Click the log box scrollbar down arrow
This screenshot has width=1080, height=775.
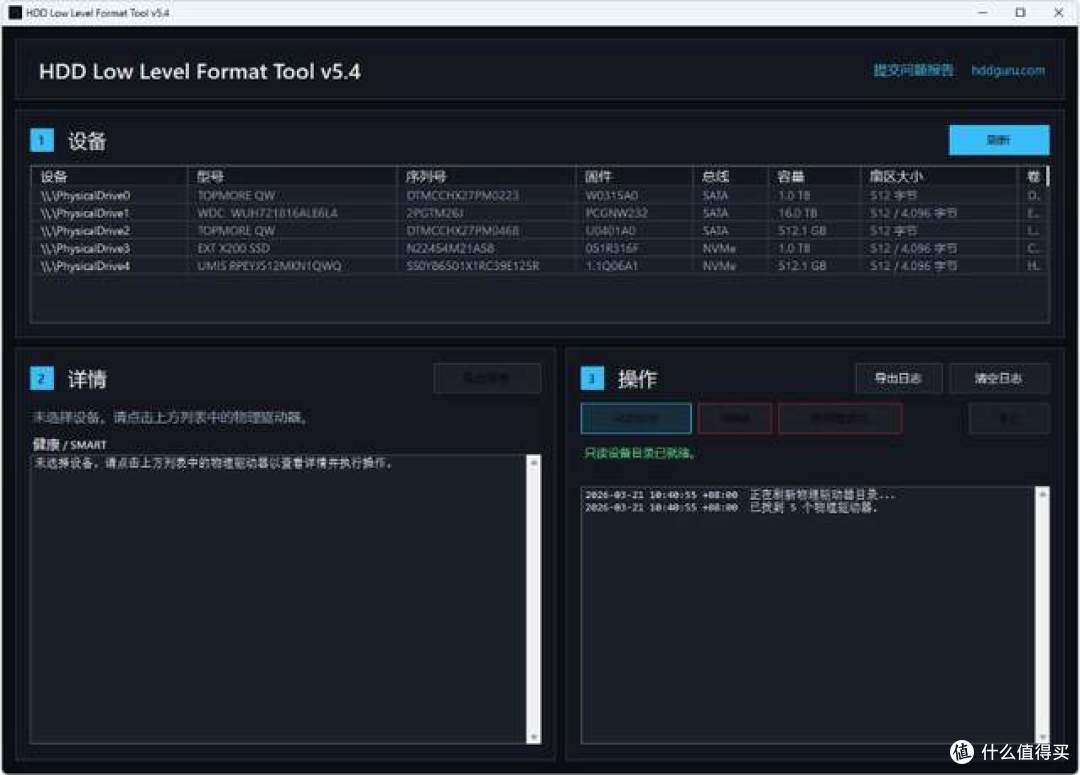[1042, 736]
